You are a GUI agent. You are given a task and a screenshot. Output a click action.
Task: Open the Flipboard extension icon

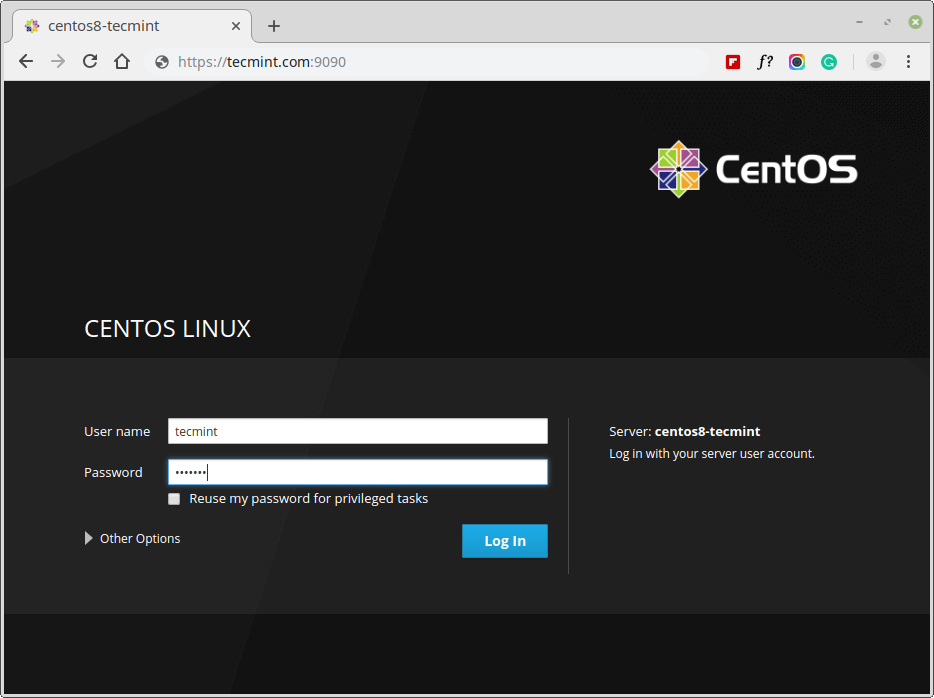click(733, 62)
